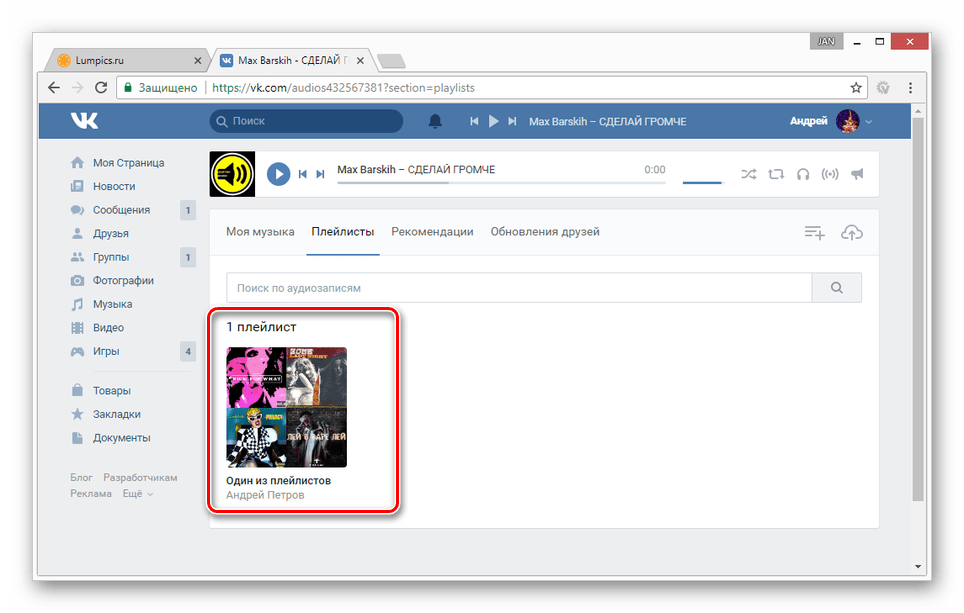
Task: Toggle shuffle in the audio player
Action: [748, 174]
